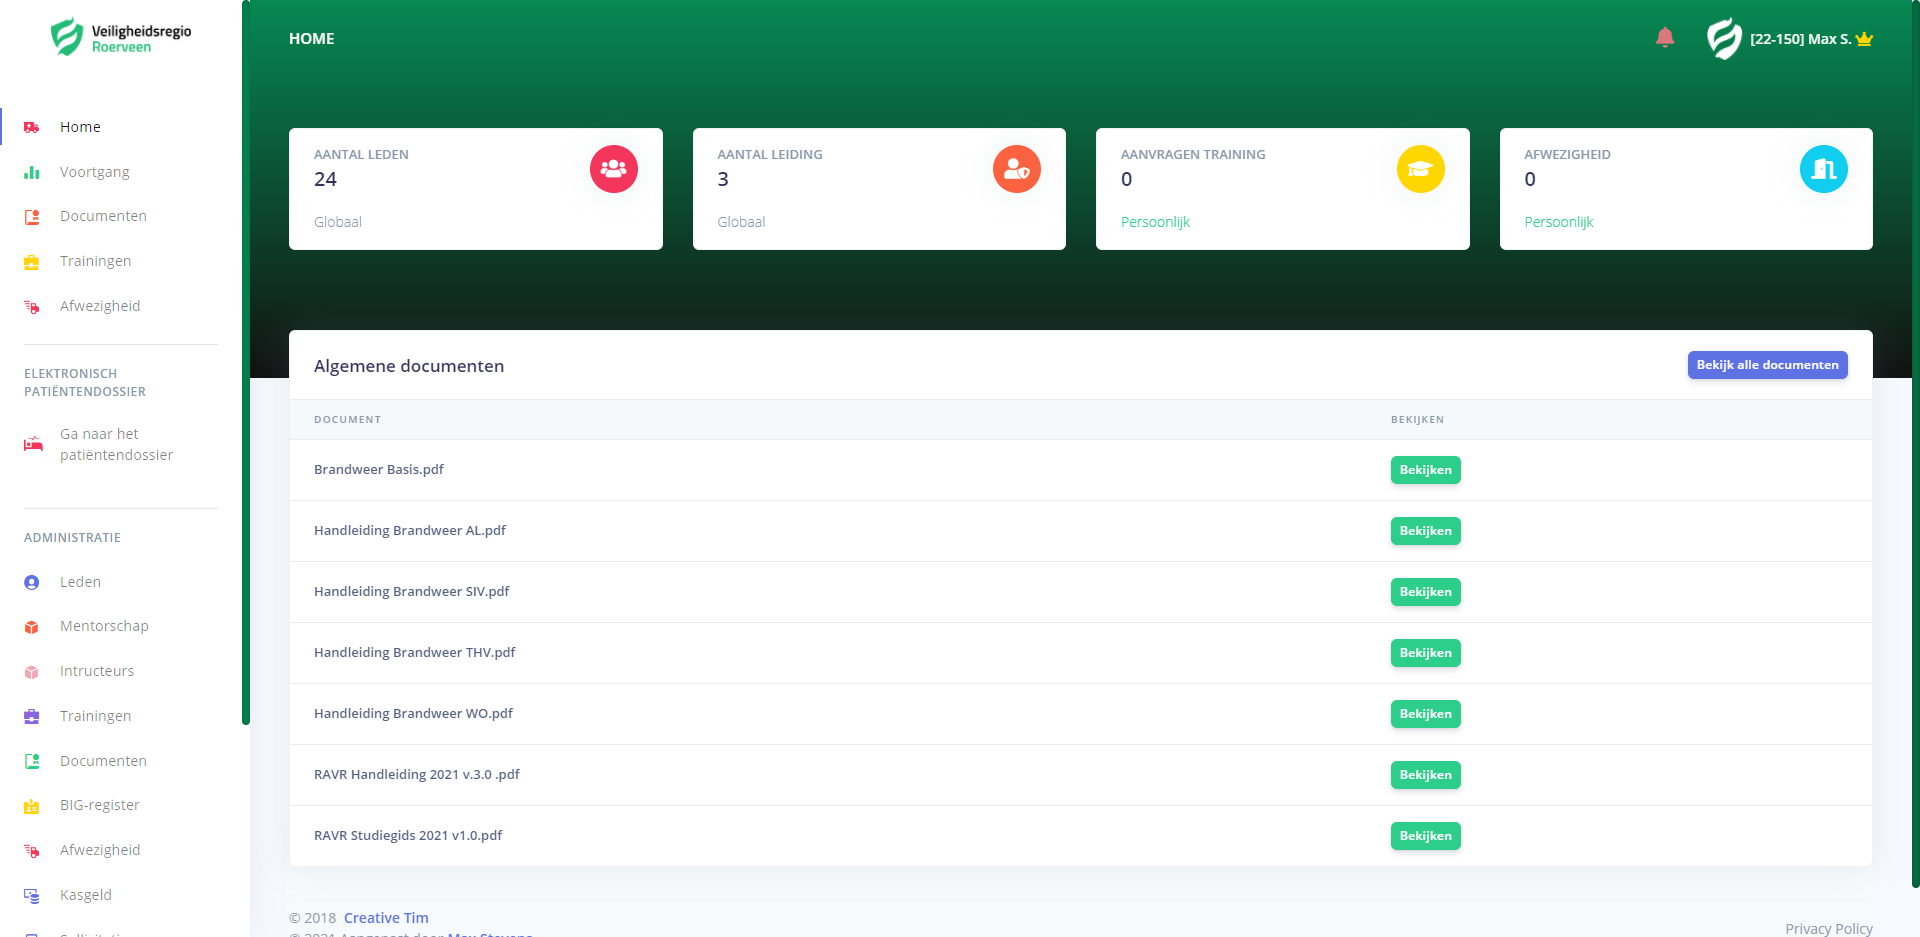Click the Aantal Leiding user-shield icon
1920x937 pixels.
point(1016,169)
